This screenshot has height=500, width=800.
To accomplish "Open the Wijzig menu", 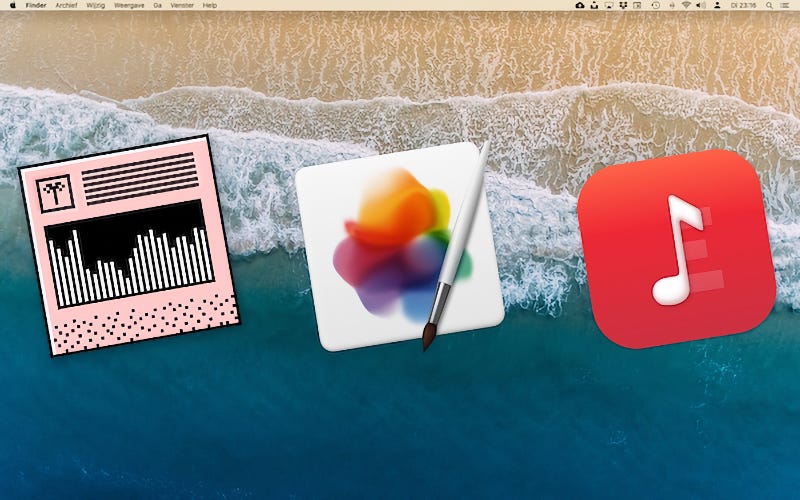I will point(95,5).
